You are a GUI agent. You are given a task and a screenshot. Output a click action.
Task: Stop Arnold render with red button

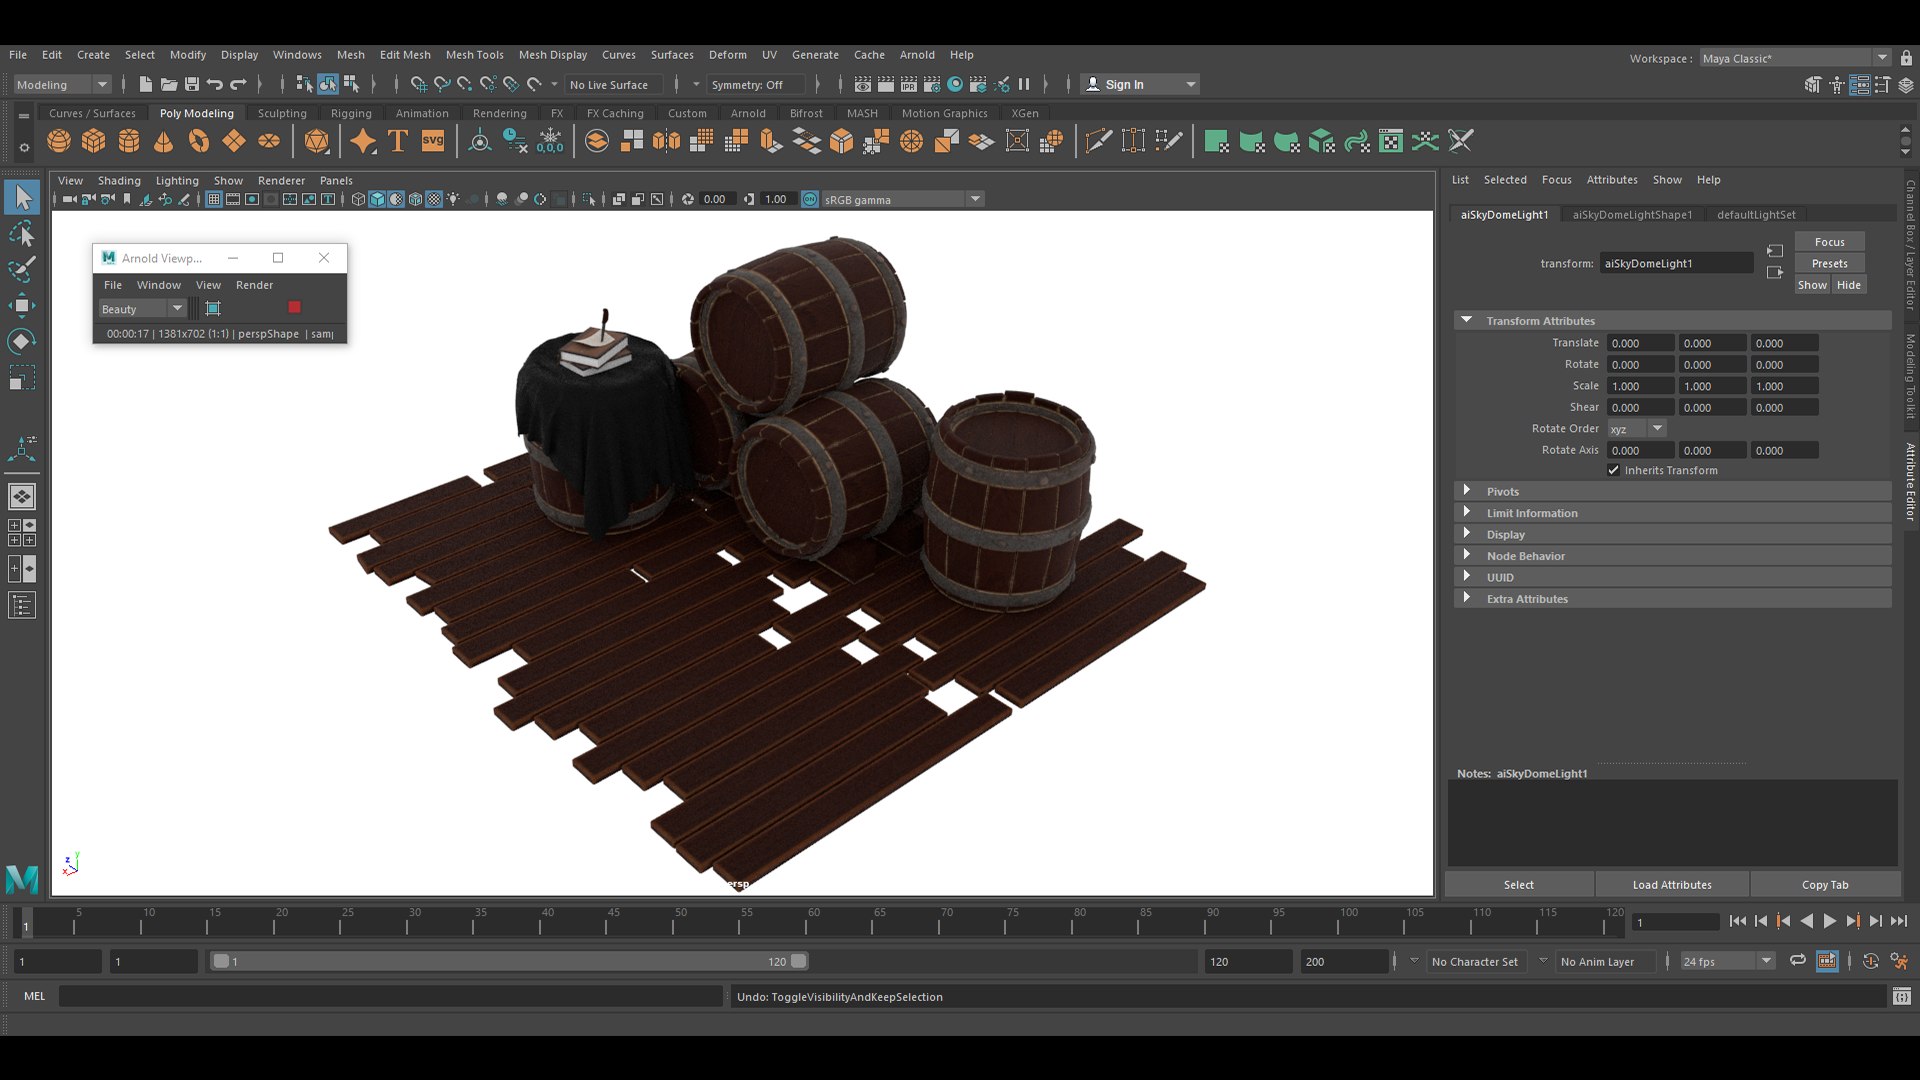pos(294,308)
